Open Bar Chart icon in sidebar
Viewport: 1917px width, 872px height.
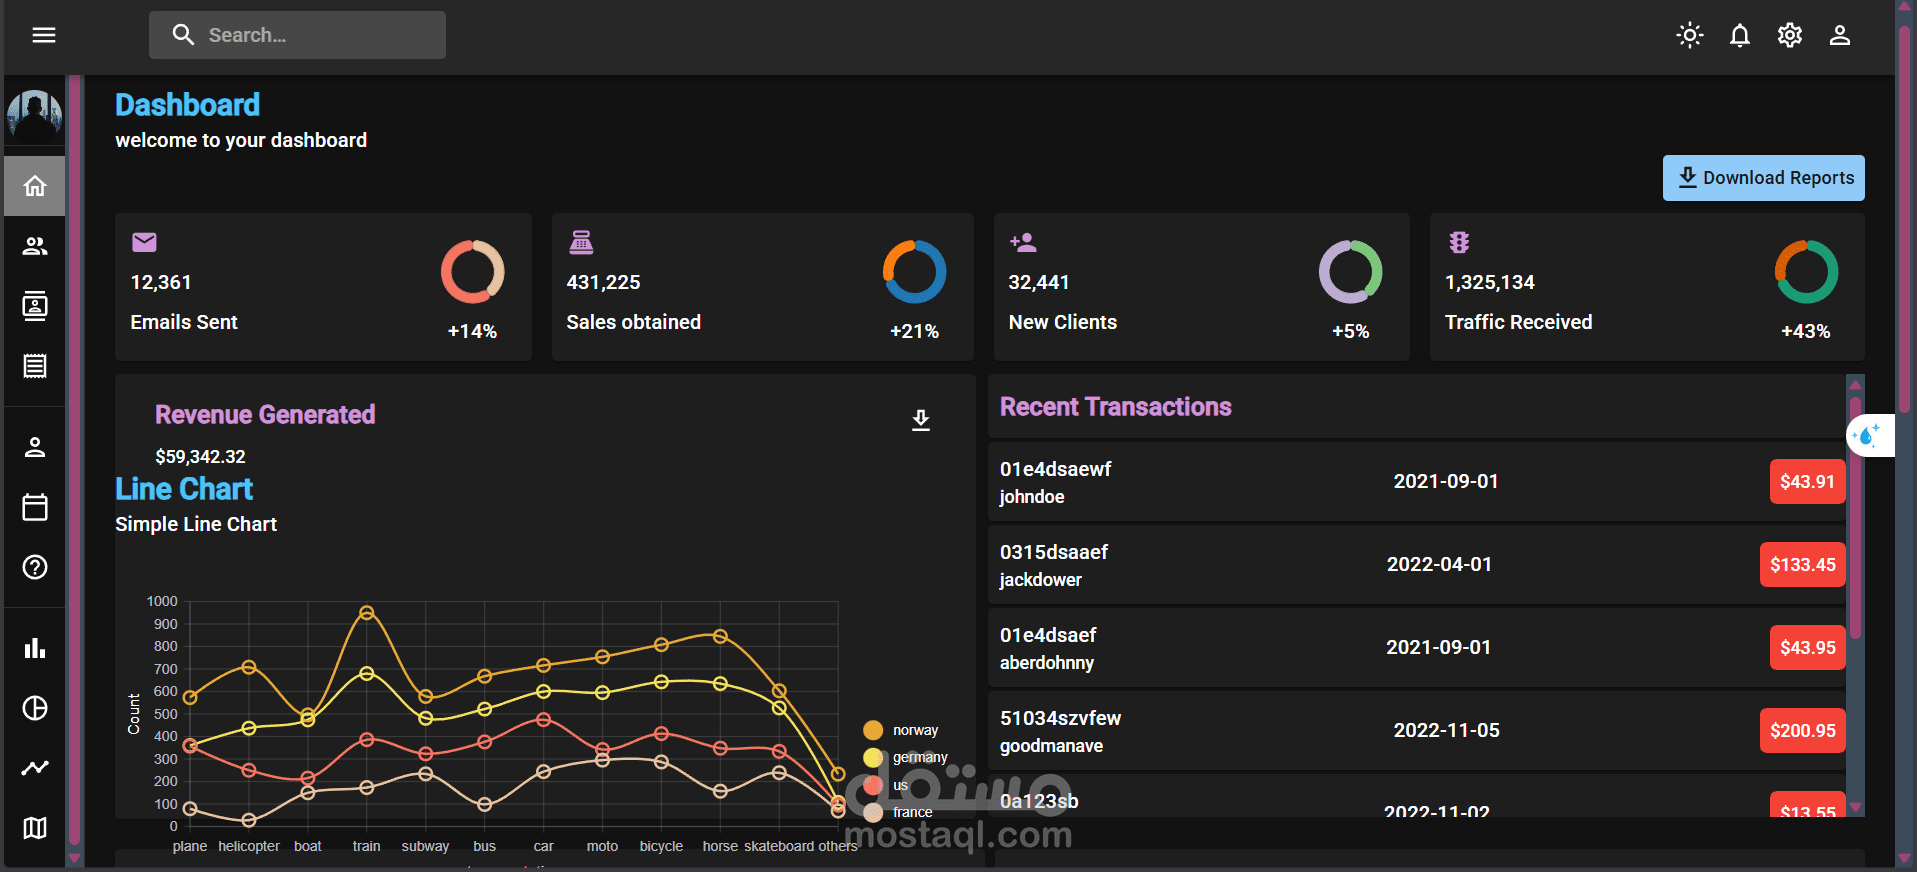point(35,648)
